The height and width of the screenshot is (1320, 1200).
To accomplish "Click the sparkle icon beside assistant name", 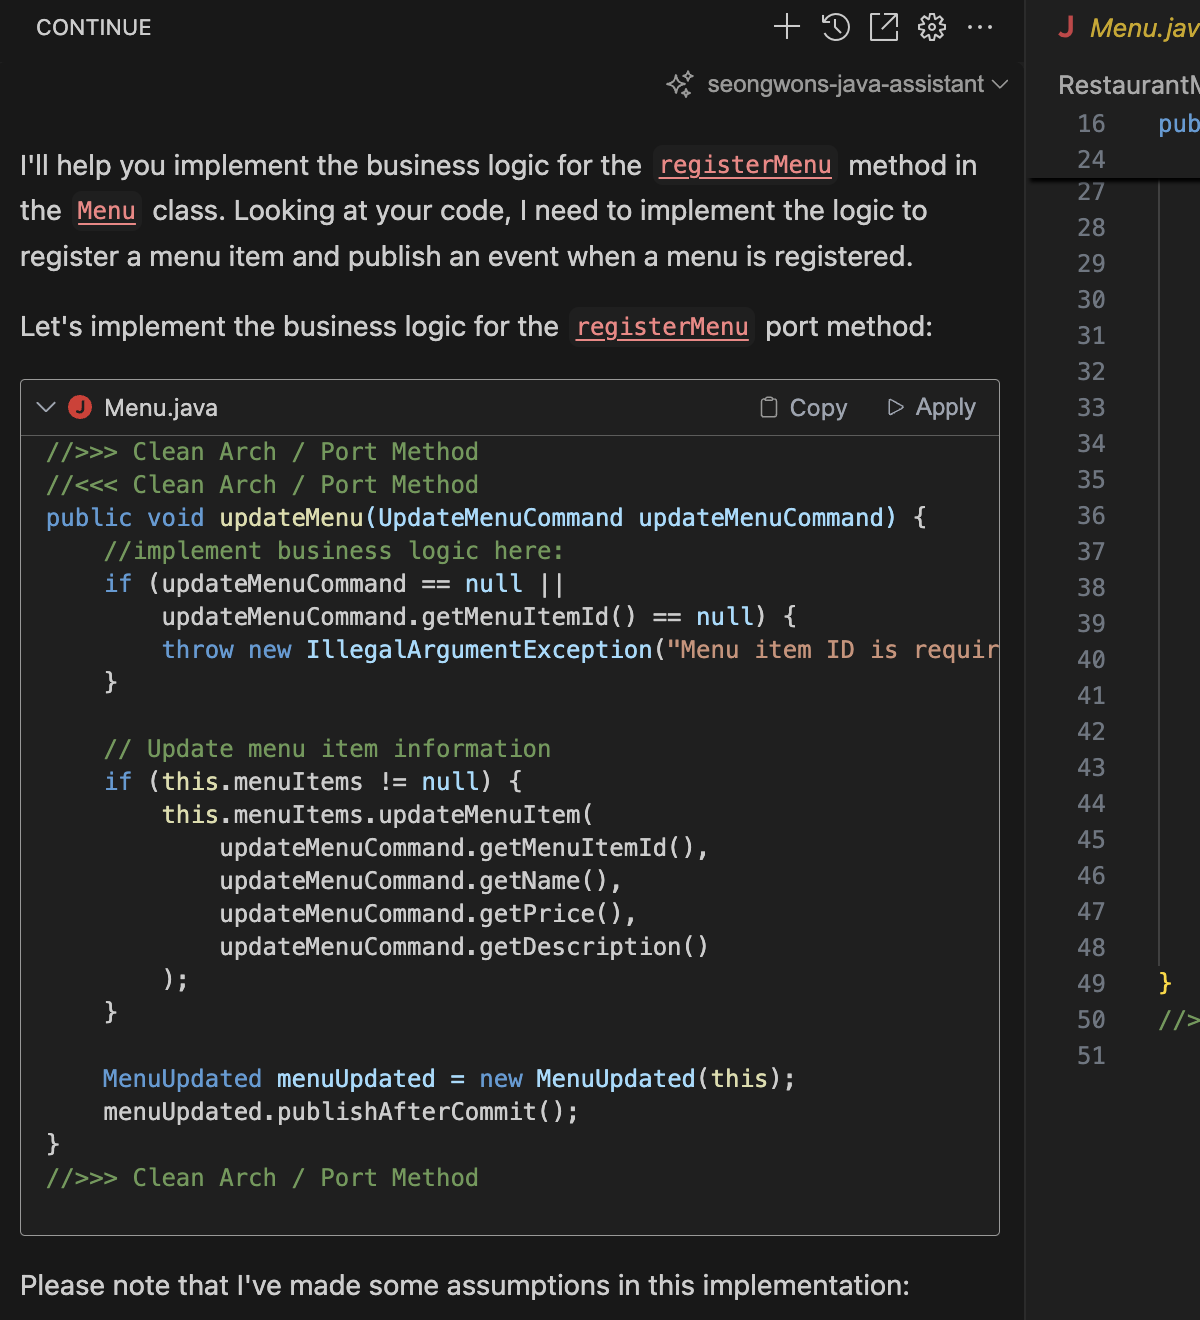I will 680,84.
